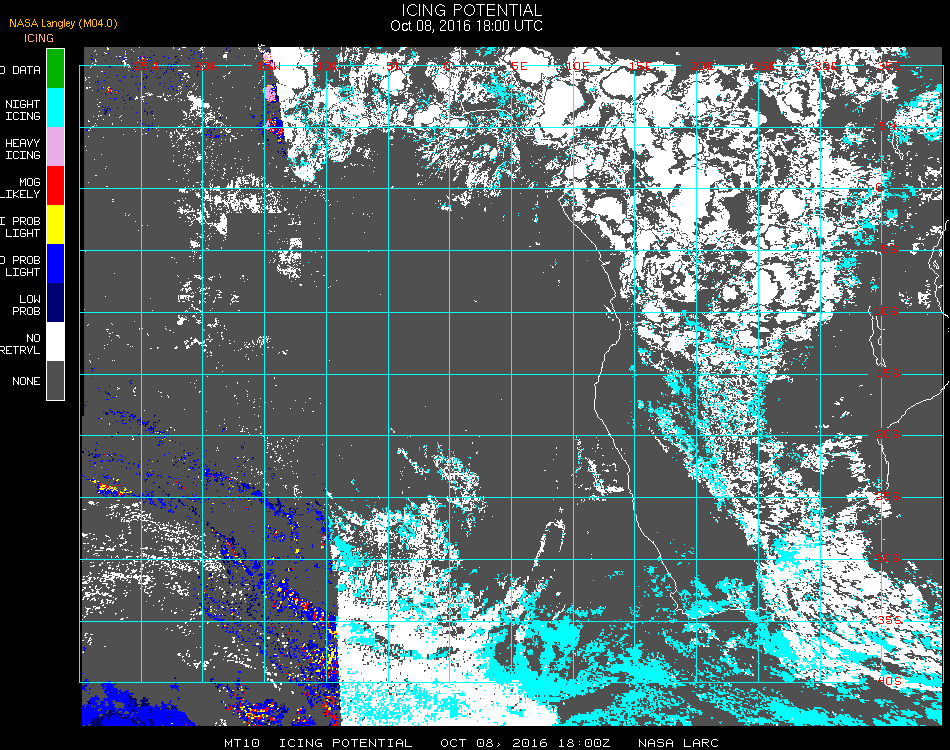Click the NONE legend label
The image size is (950, 750).
26,381
